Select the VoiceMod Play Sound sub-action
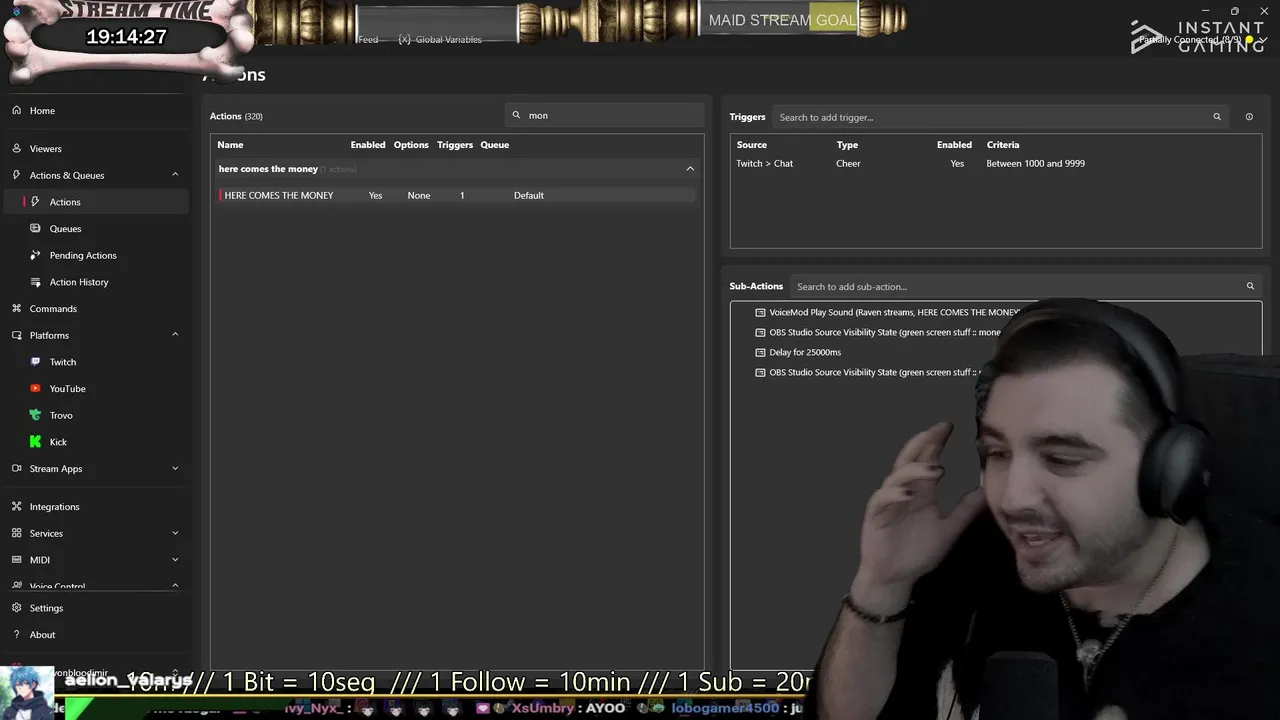Viewport: 1280px width, 720px height. (893, 312)
